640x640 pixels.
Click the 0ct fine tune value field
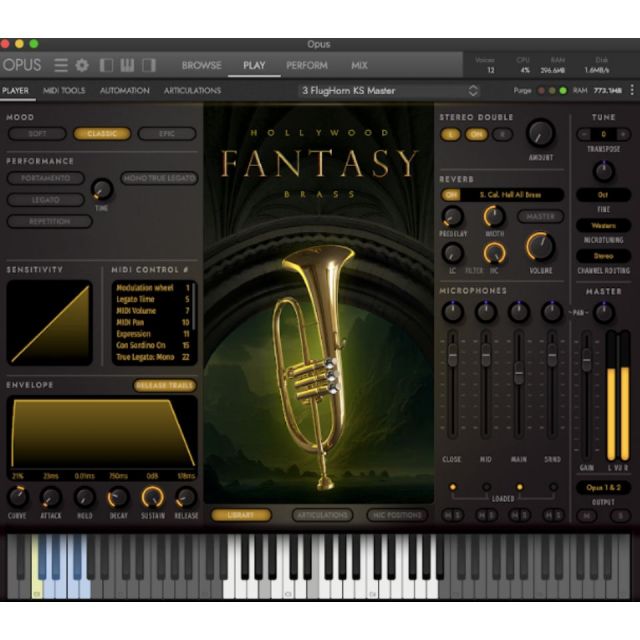point(603,195)
